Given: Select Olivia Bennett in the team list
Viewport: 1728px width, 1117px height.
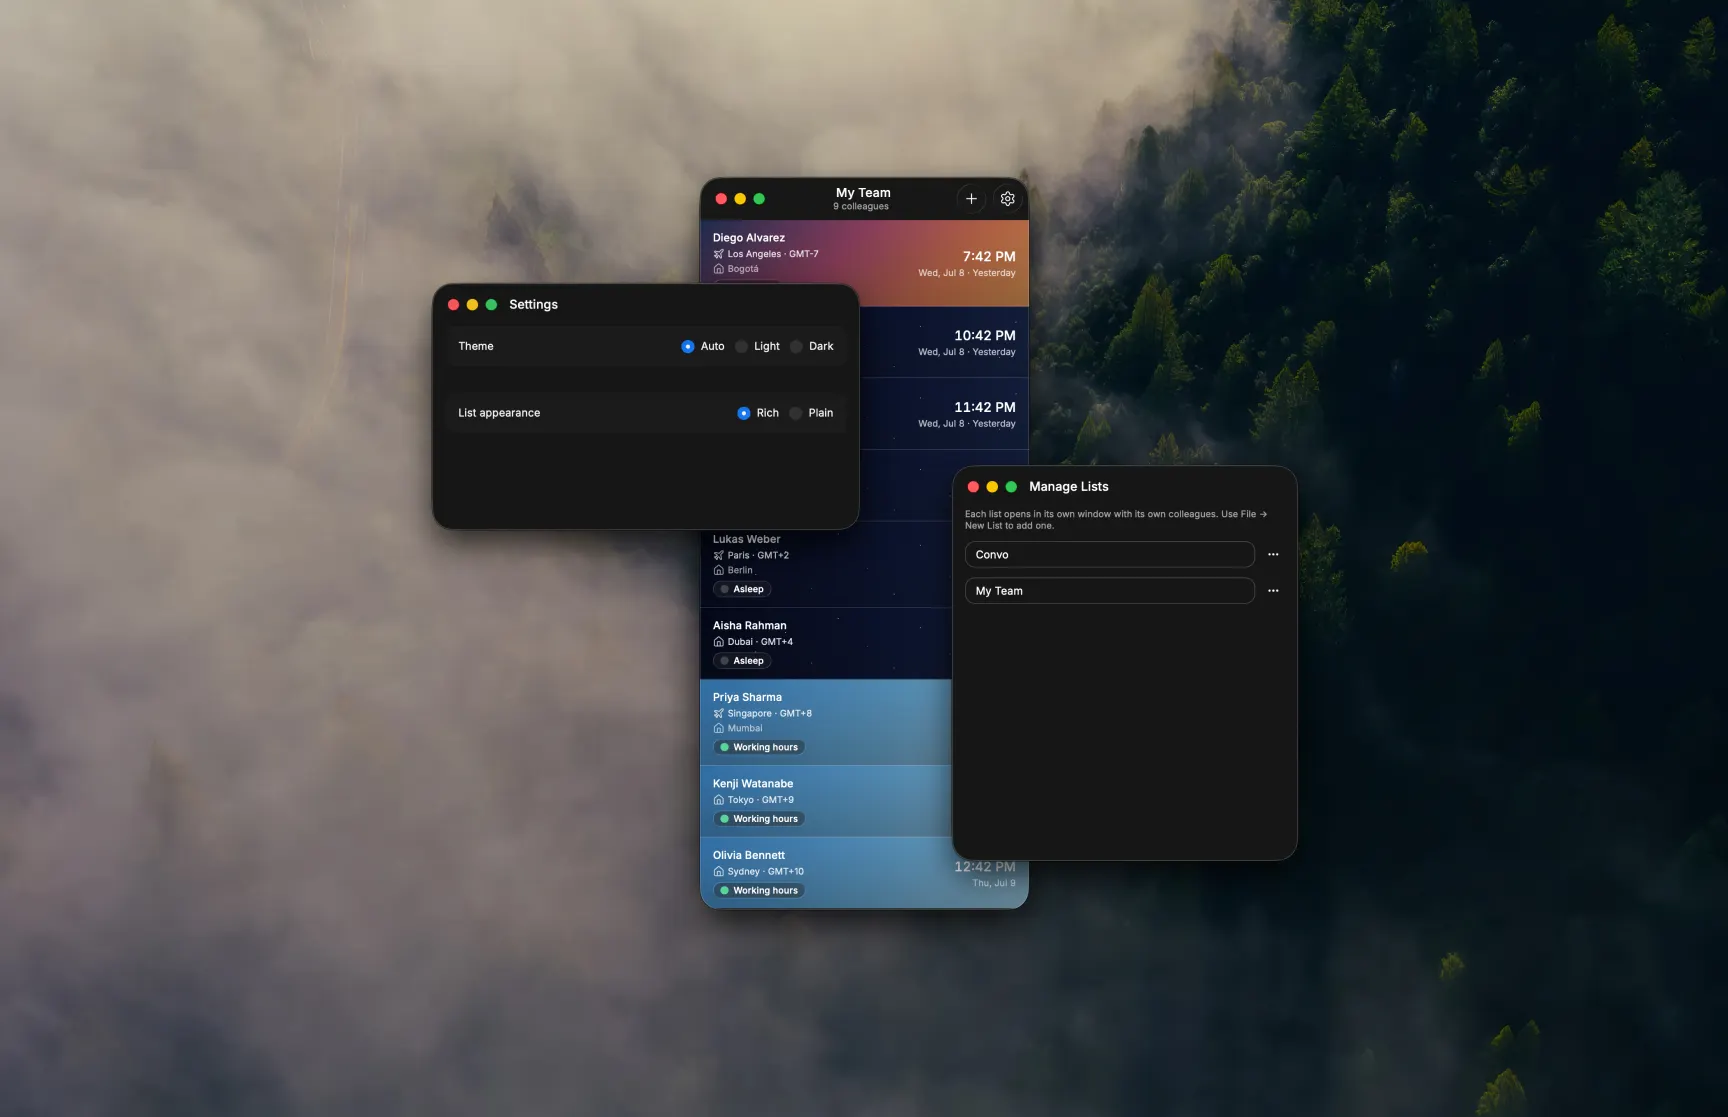Looking at the screenshot, I should pos(864,873).
